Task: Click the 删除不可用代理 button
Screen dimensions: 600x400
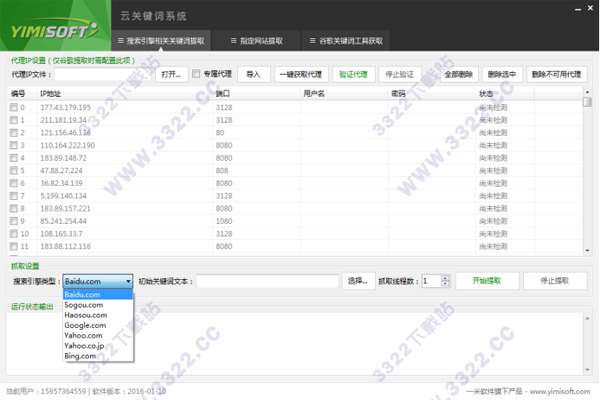Action: [556, 74]
